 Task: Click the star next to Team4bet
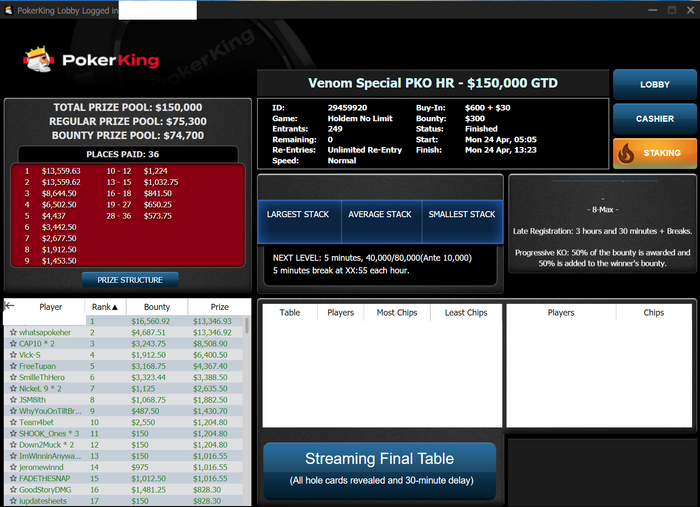pyautogui.click(x=13, y=422)
